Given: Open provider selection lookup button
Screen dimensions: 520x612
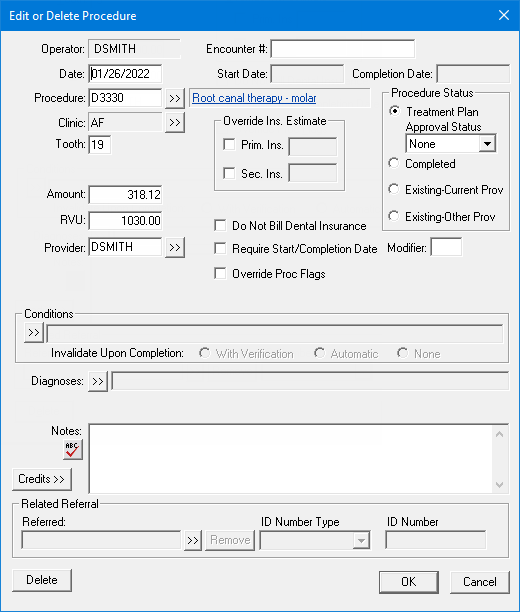Looking at the screenshot, I should pos(175,247).
